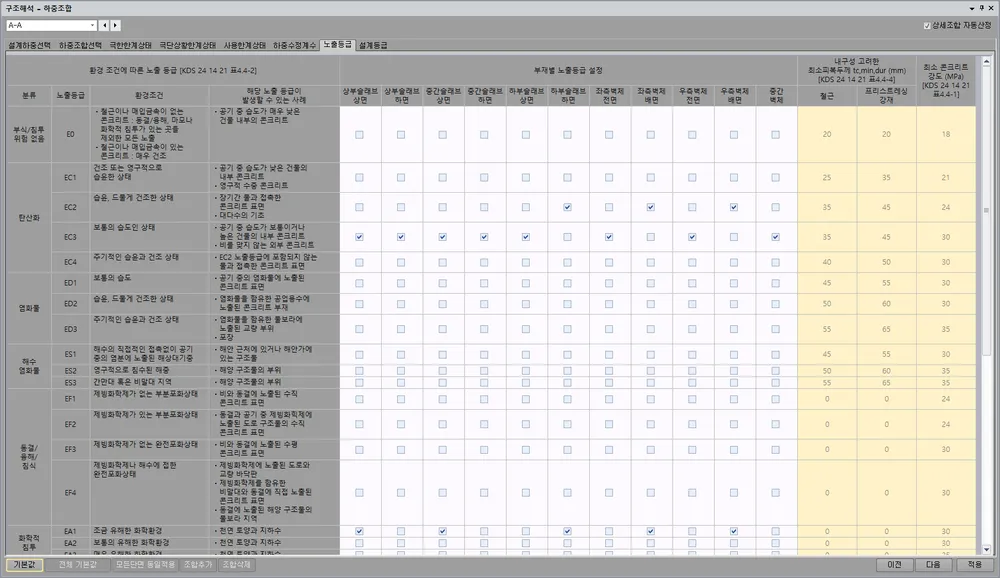Image resolution: width=1000 pixels, height=578 pixels.
Task: Check ED3 for 중간벽체
Action: point(776,329)
